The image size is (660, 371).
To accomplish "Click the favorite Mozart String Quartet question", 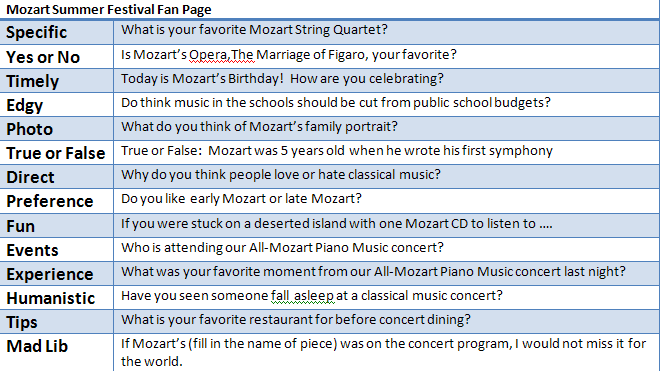I will coord(254,30).
